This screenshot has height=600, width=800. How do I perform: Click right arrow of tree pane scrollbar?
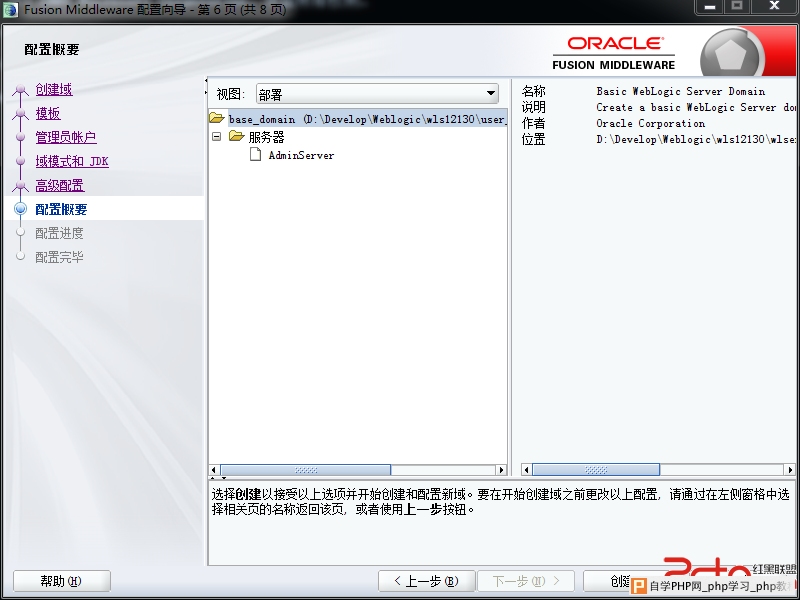(502, 470)
